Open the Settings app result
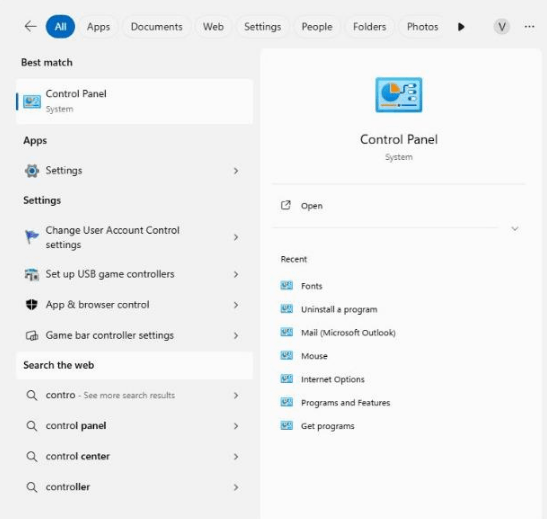The height and width of the screenshot is (519, 547). 134,171
